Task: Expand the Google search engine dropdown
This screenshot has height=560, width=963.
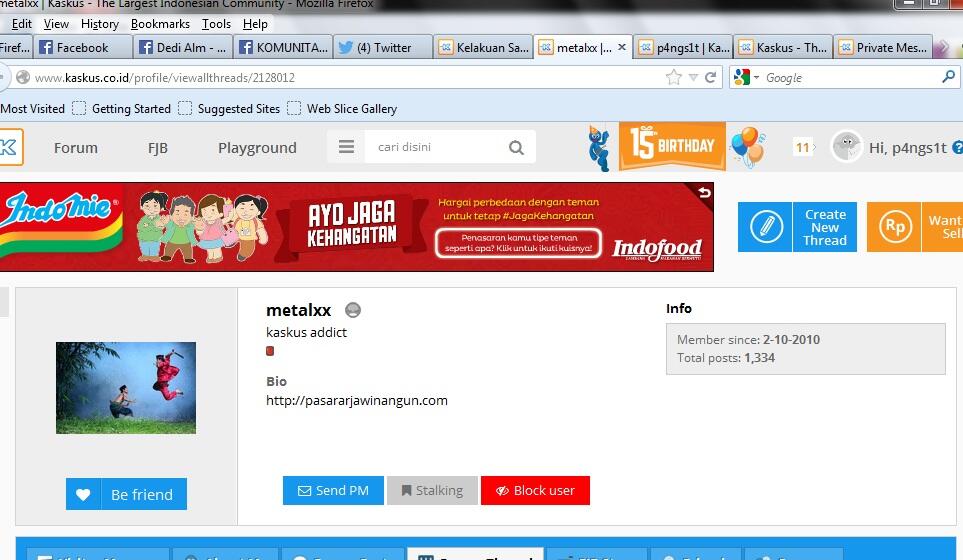Action: [x=746, y=77]
